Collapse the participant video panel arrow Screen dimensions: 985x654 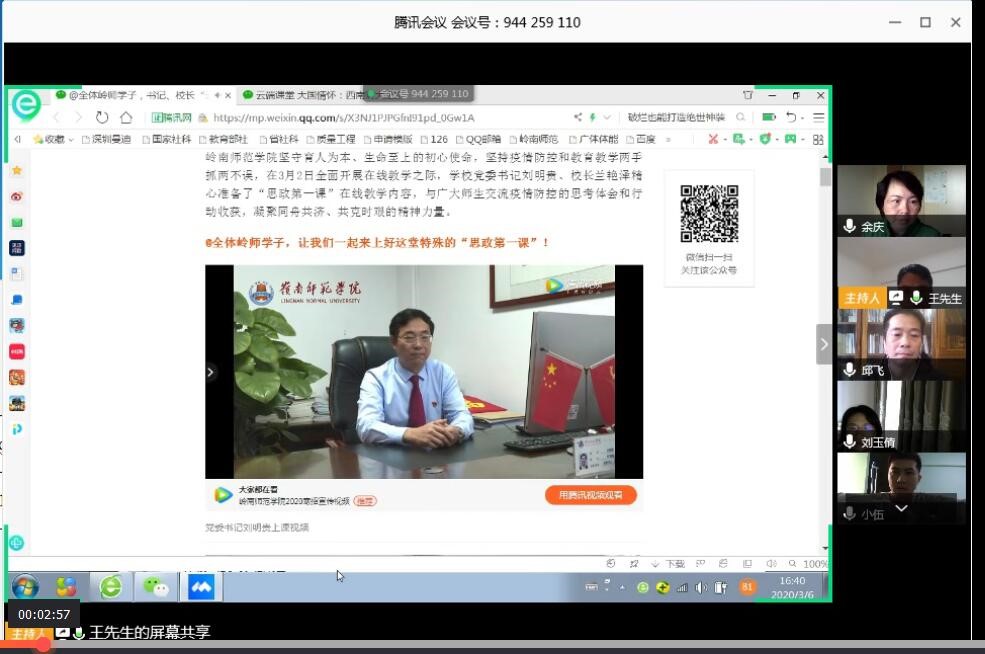[824, 344]
